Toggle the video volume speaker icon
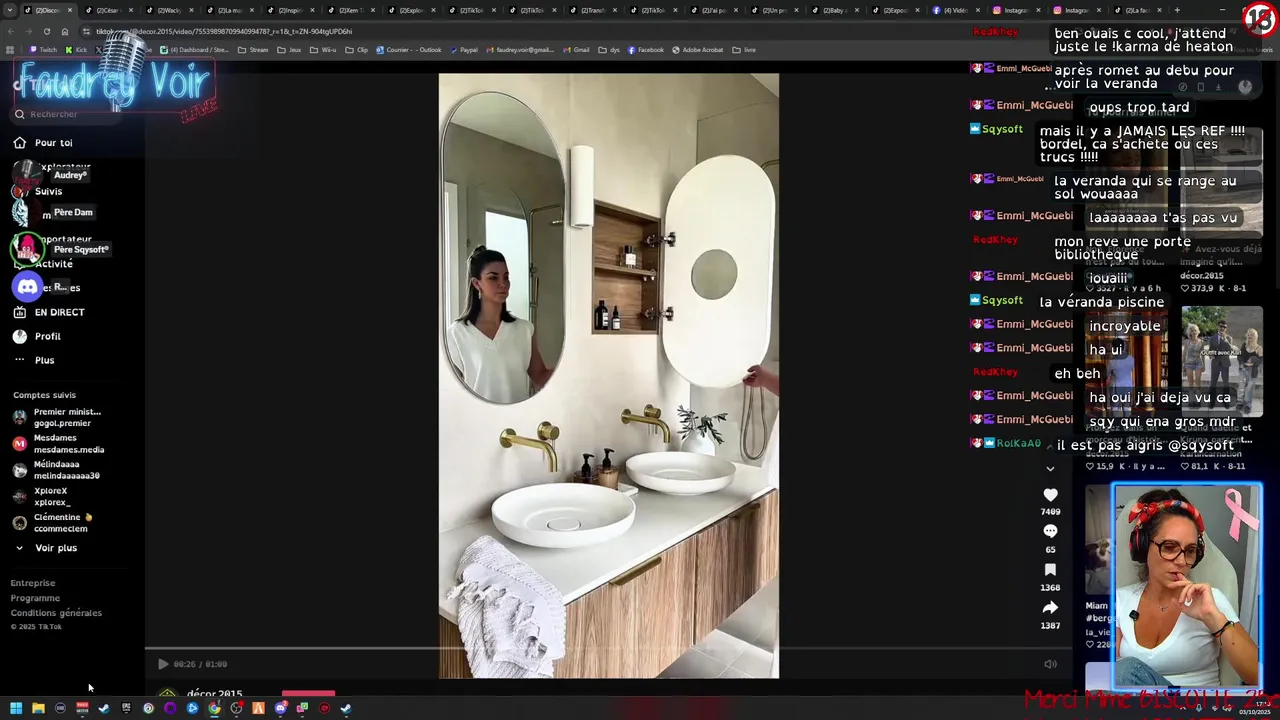Image resolution: width=1280 pixels, height=720 pixels. 1050,664
